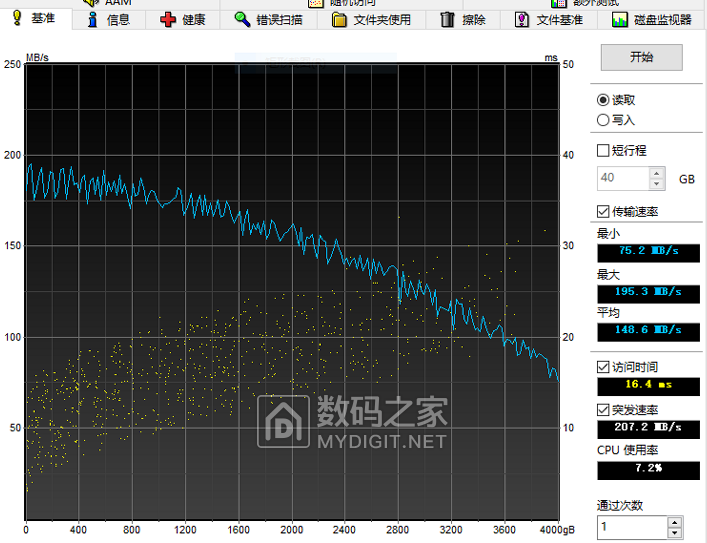The image size is (707, 543).
Task: Click the chart icon for 磁盘监视器
Action: click(620, 20)
